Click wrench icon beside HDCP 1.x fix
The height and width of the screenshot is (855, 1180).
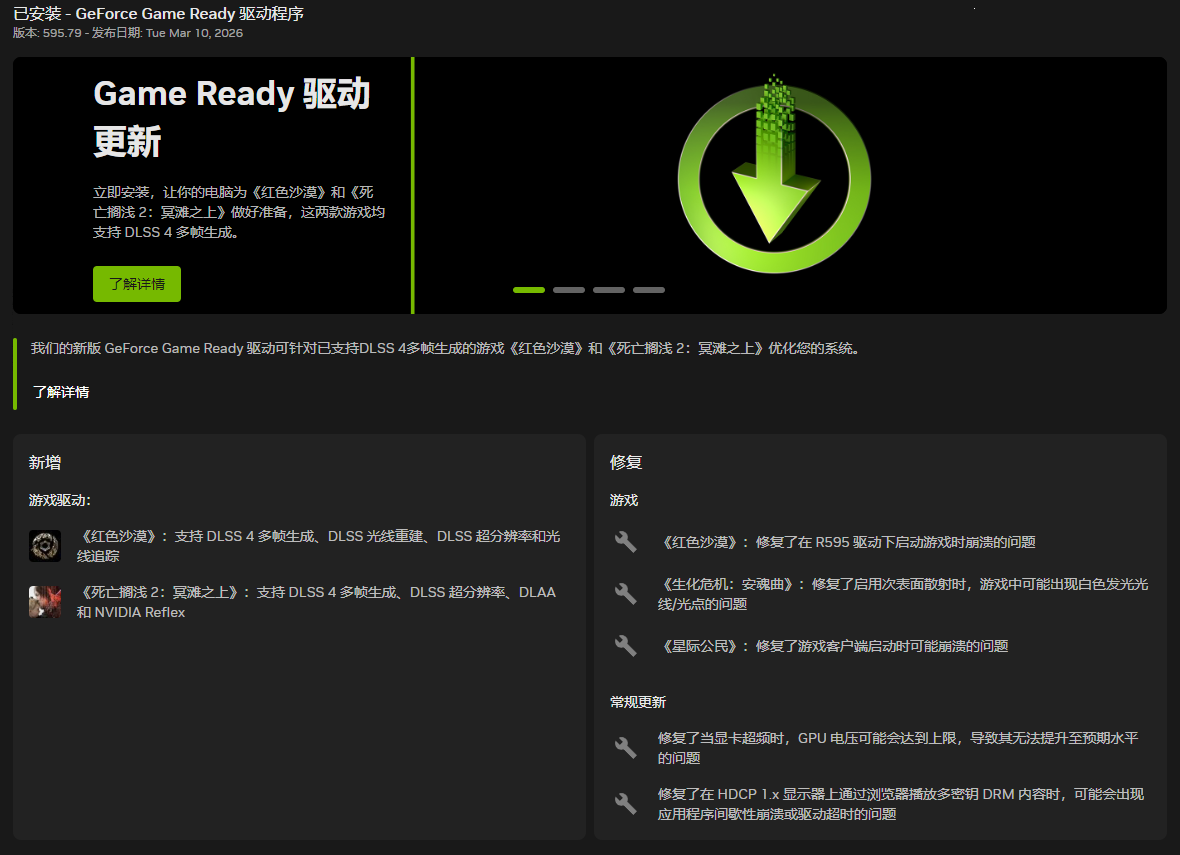(625, 804)
